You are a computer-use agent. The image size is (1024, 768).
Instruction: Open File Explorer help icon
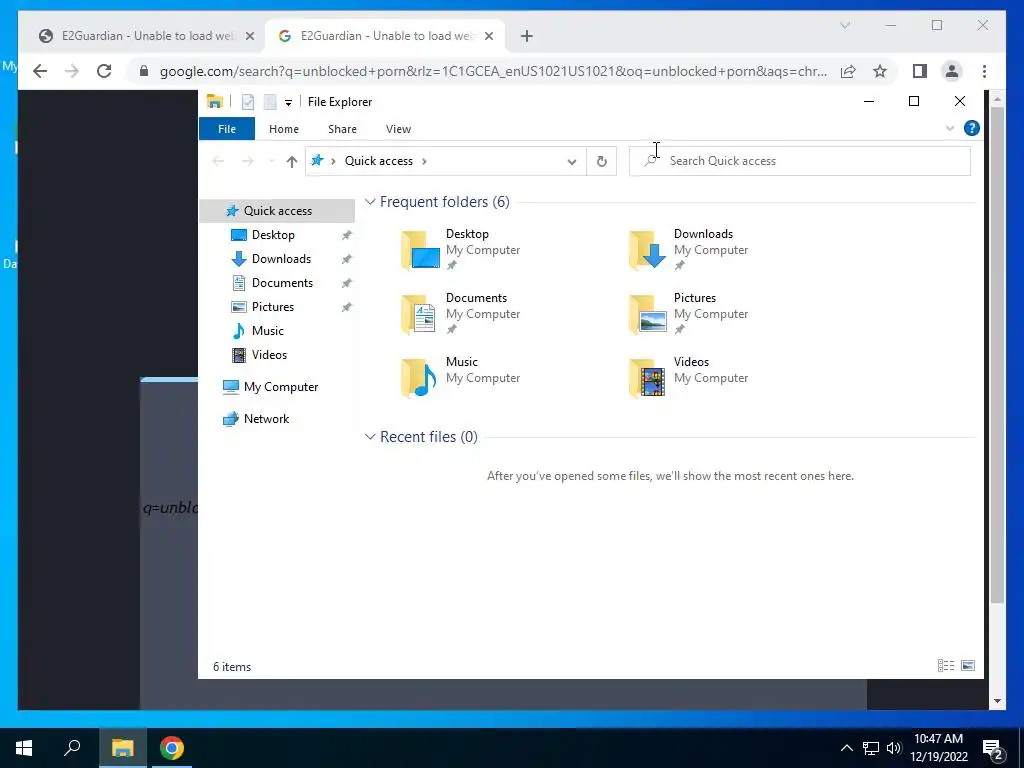pyautogui.click(x=972, y=128)
